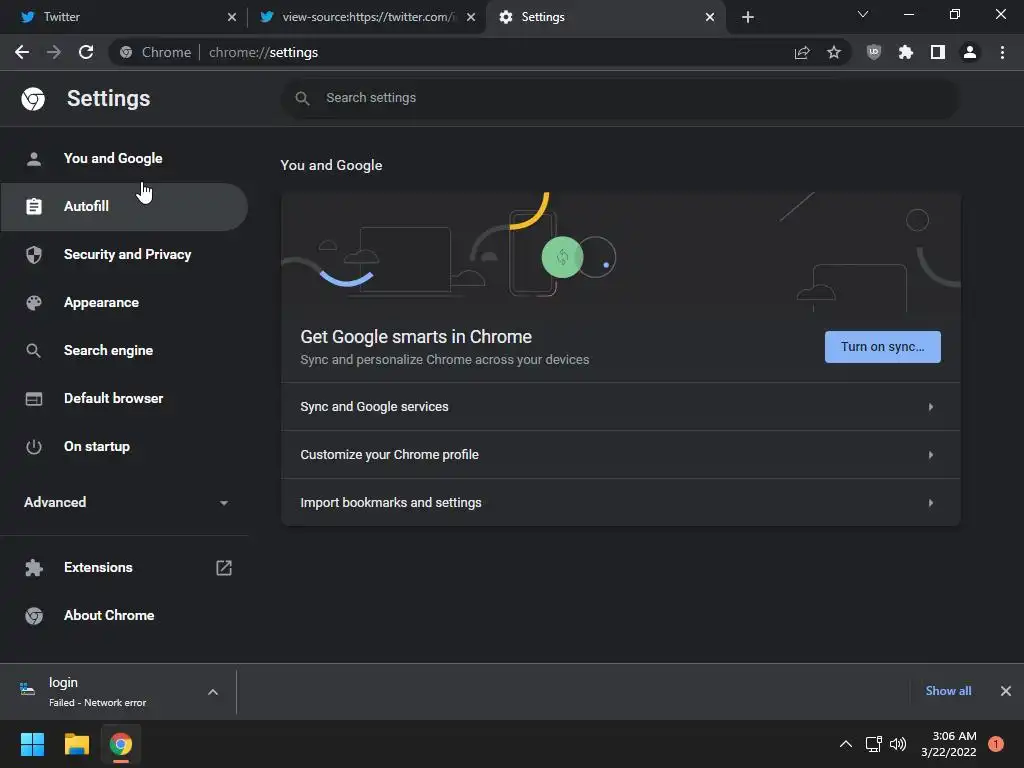Open the network status tray icon

click(873, 744)
